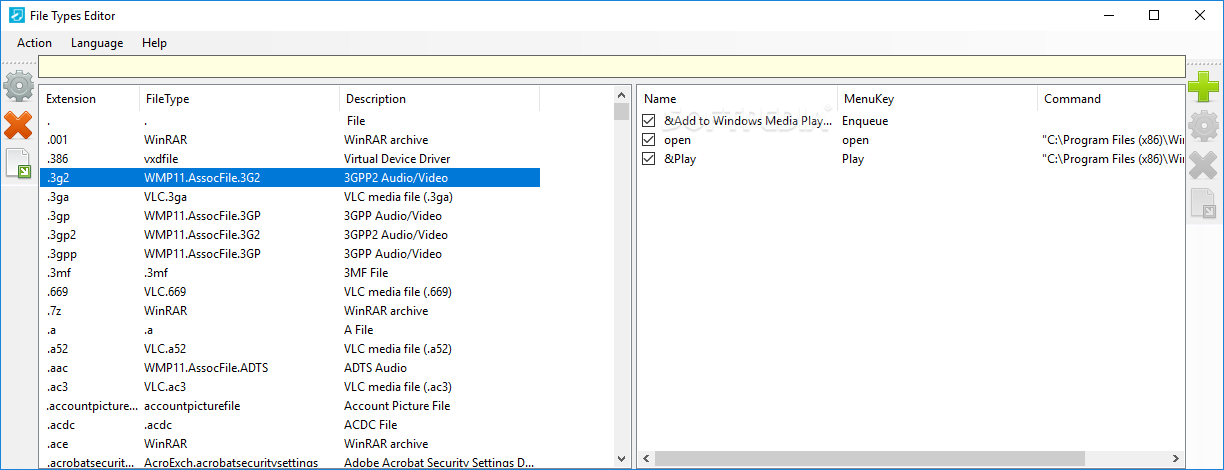Click the yellow search field at top
The image size is (1224, 470).
pos(612,67)
